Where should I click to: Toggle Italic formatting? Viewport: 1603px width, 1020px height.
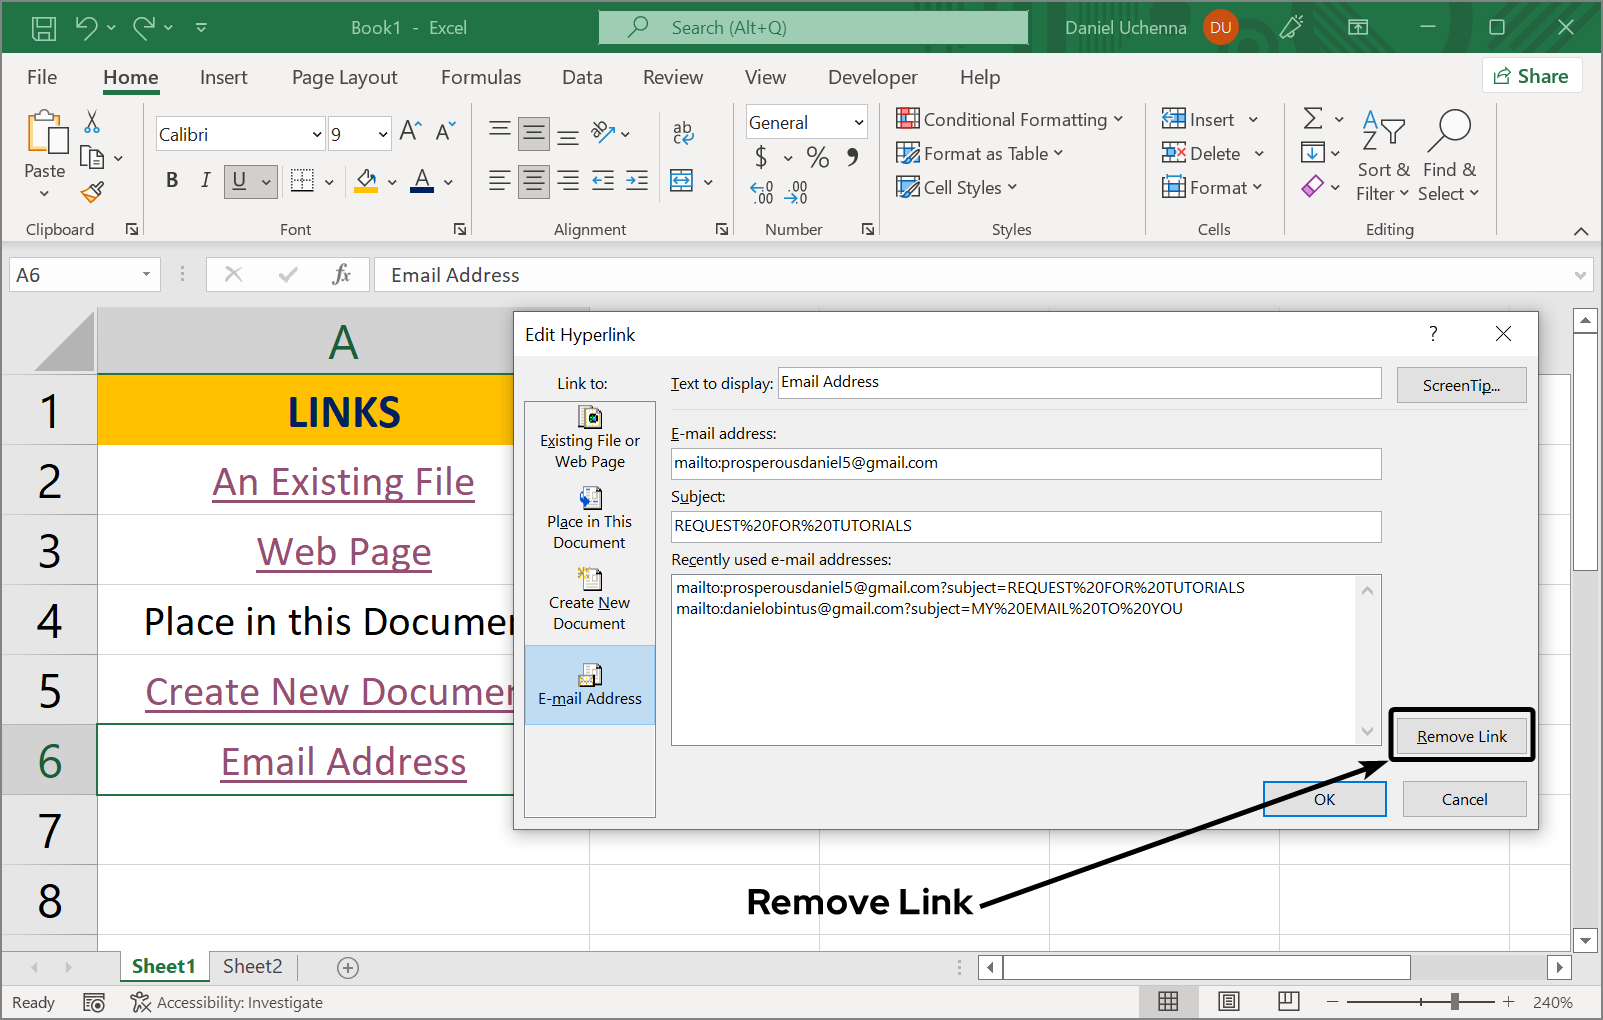[x=205, y=181]
